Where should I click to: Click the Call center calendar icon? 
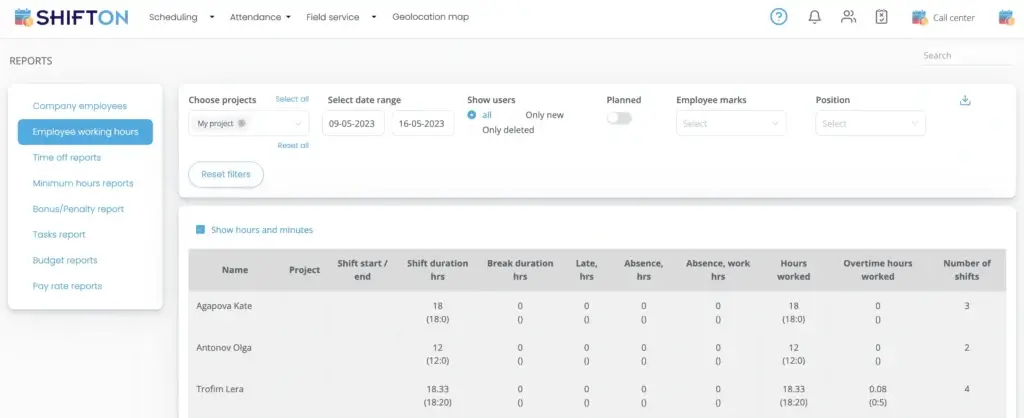coord(919,17)
